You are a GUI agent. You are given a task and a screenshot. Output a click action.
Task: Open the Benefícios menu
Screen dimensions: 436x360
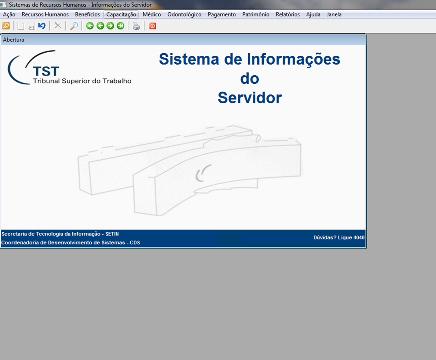[x=87, y=14]
